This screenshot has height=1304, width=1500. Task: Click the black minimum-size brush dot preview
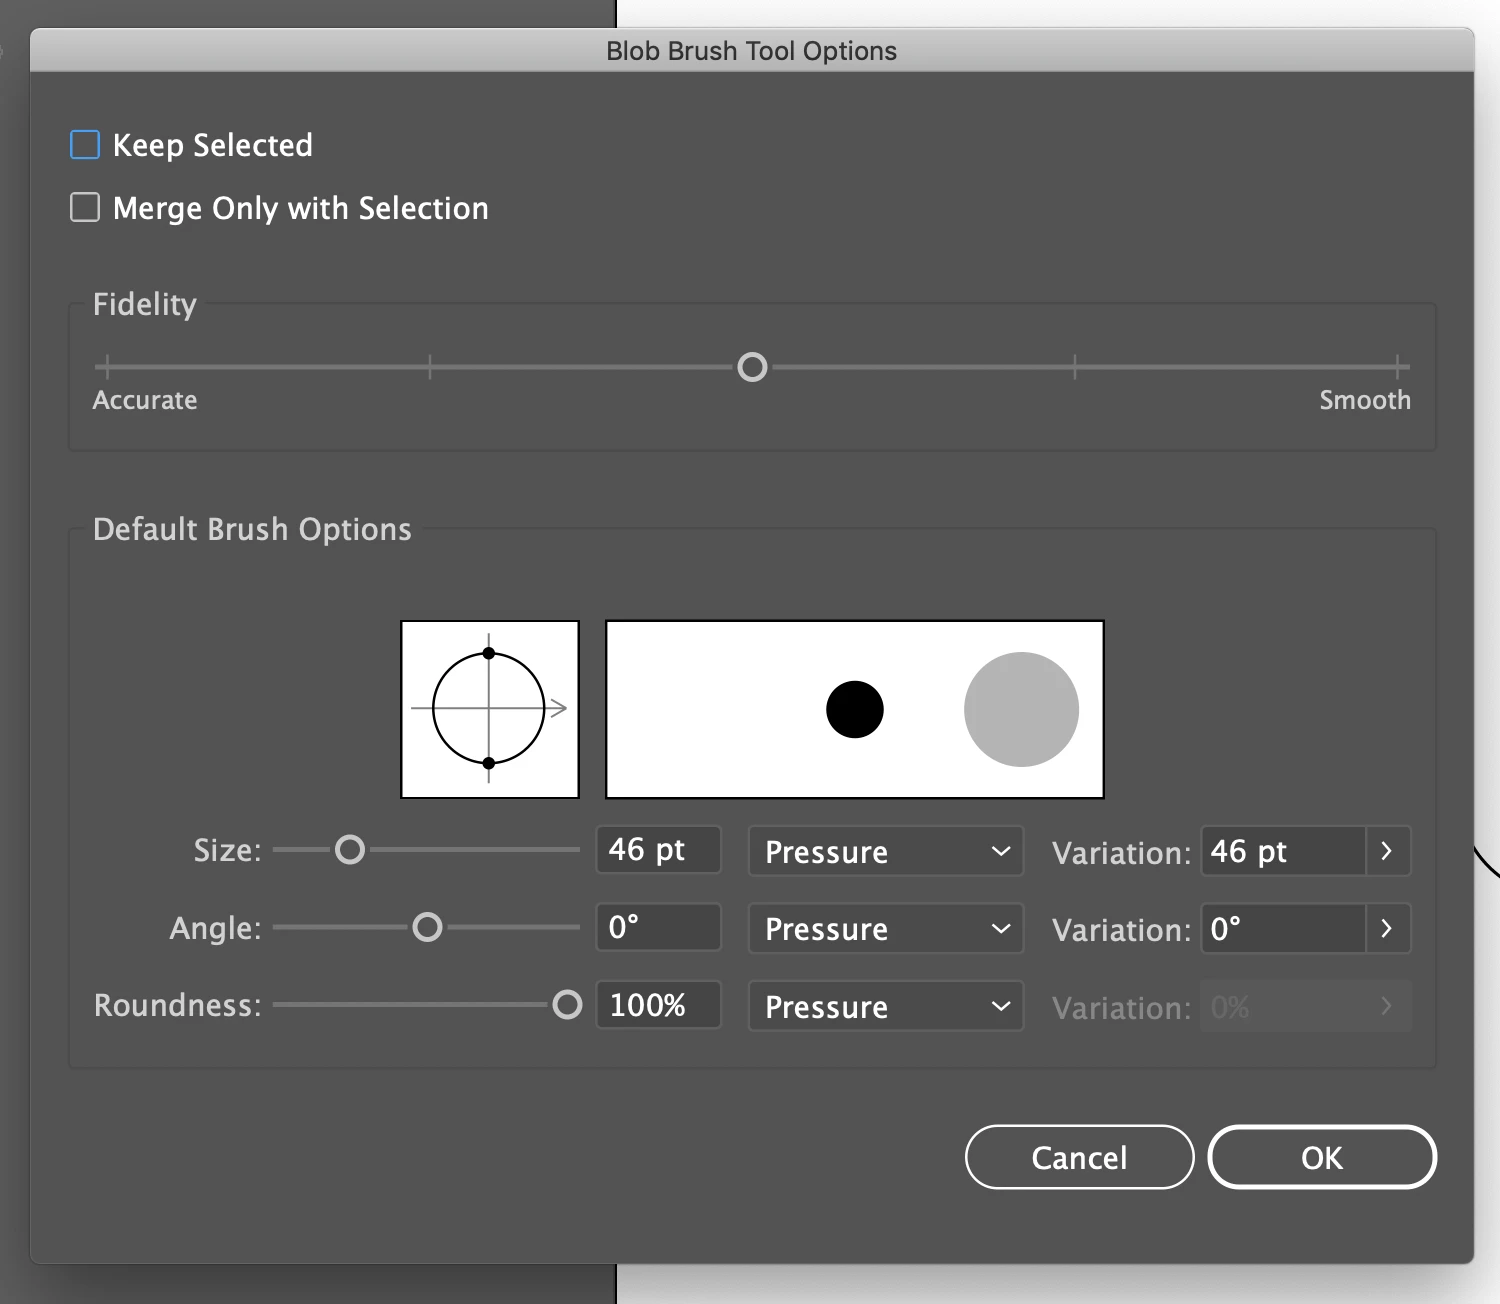(x=855, y=709)
